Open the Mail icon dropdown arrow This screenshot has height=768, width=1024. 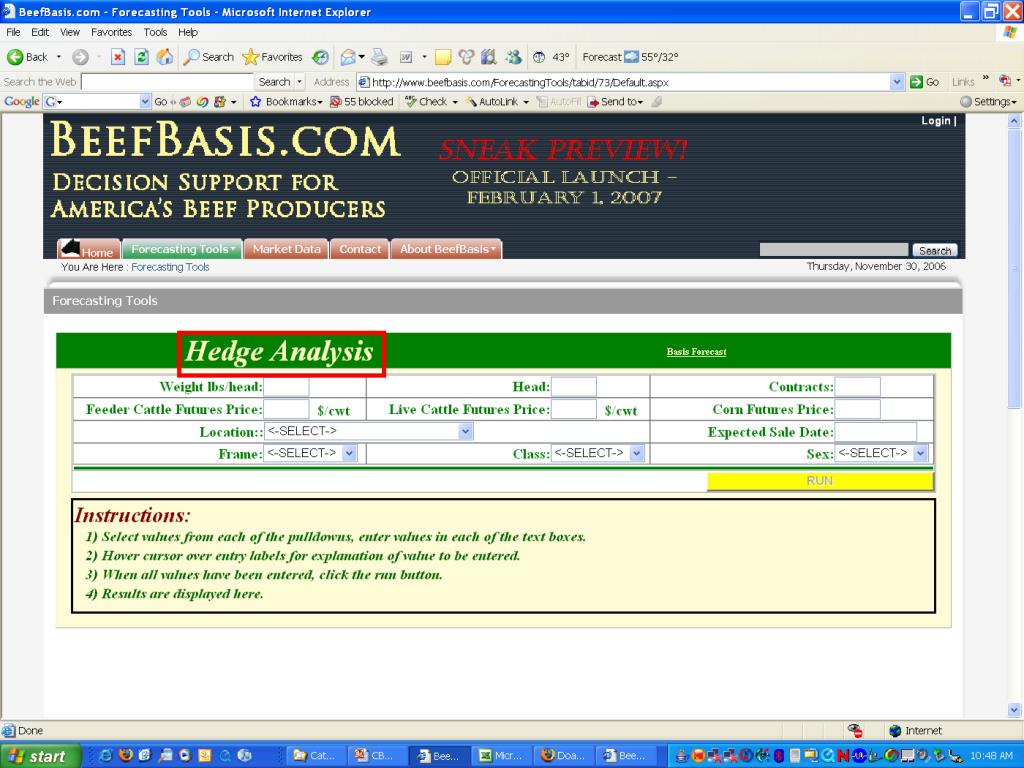coord(361,57)
